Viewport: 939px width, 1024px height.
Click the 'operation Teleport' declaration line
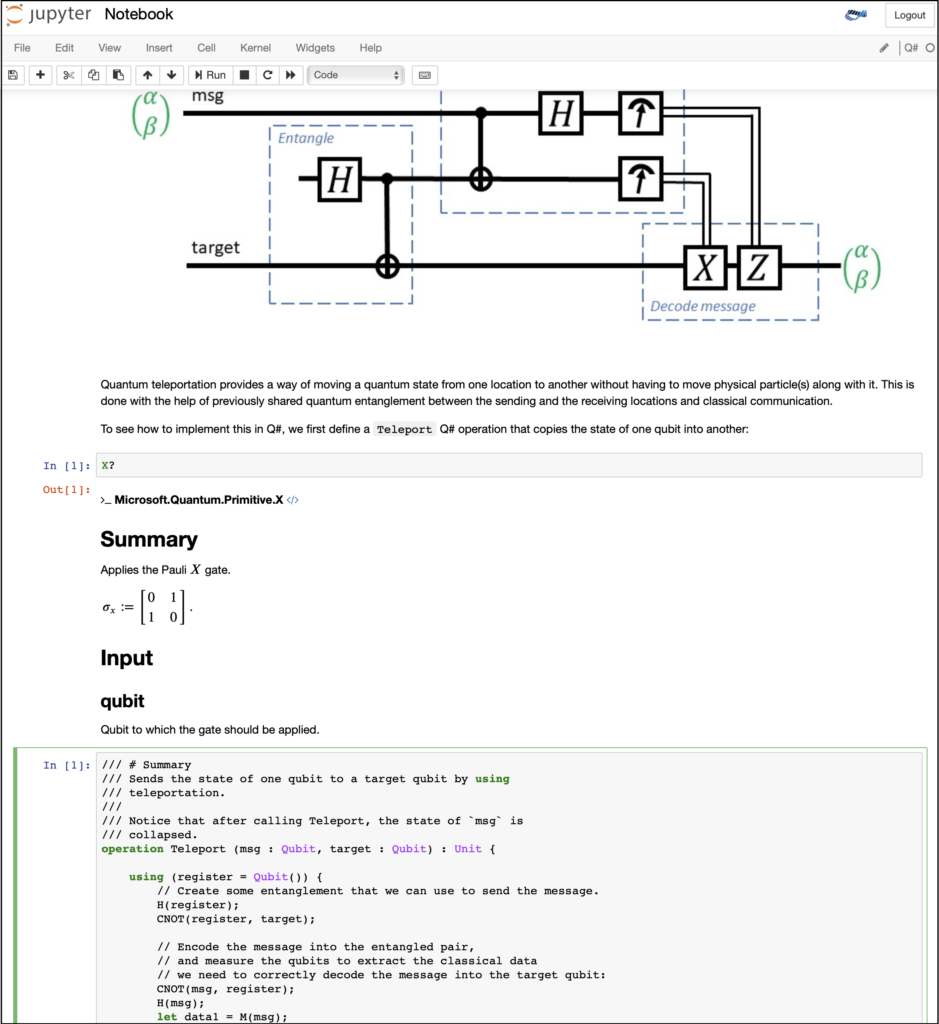[x=298, y=849]
